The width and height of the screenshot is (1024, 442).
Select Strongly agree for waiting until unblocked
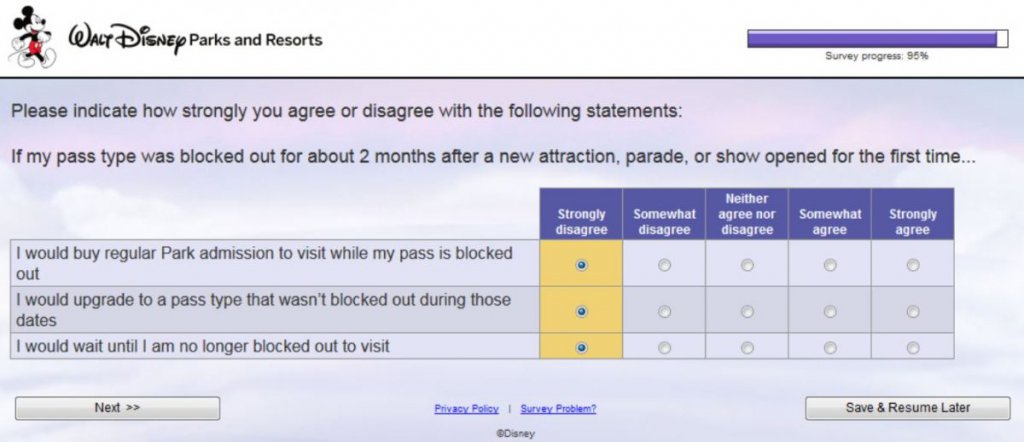point(913,347)
